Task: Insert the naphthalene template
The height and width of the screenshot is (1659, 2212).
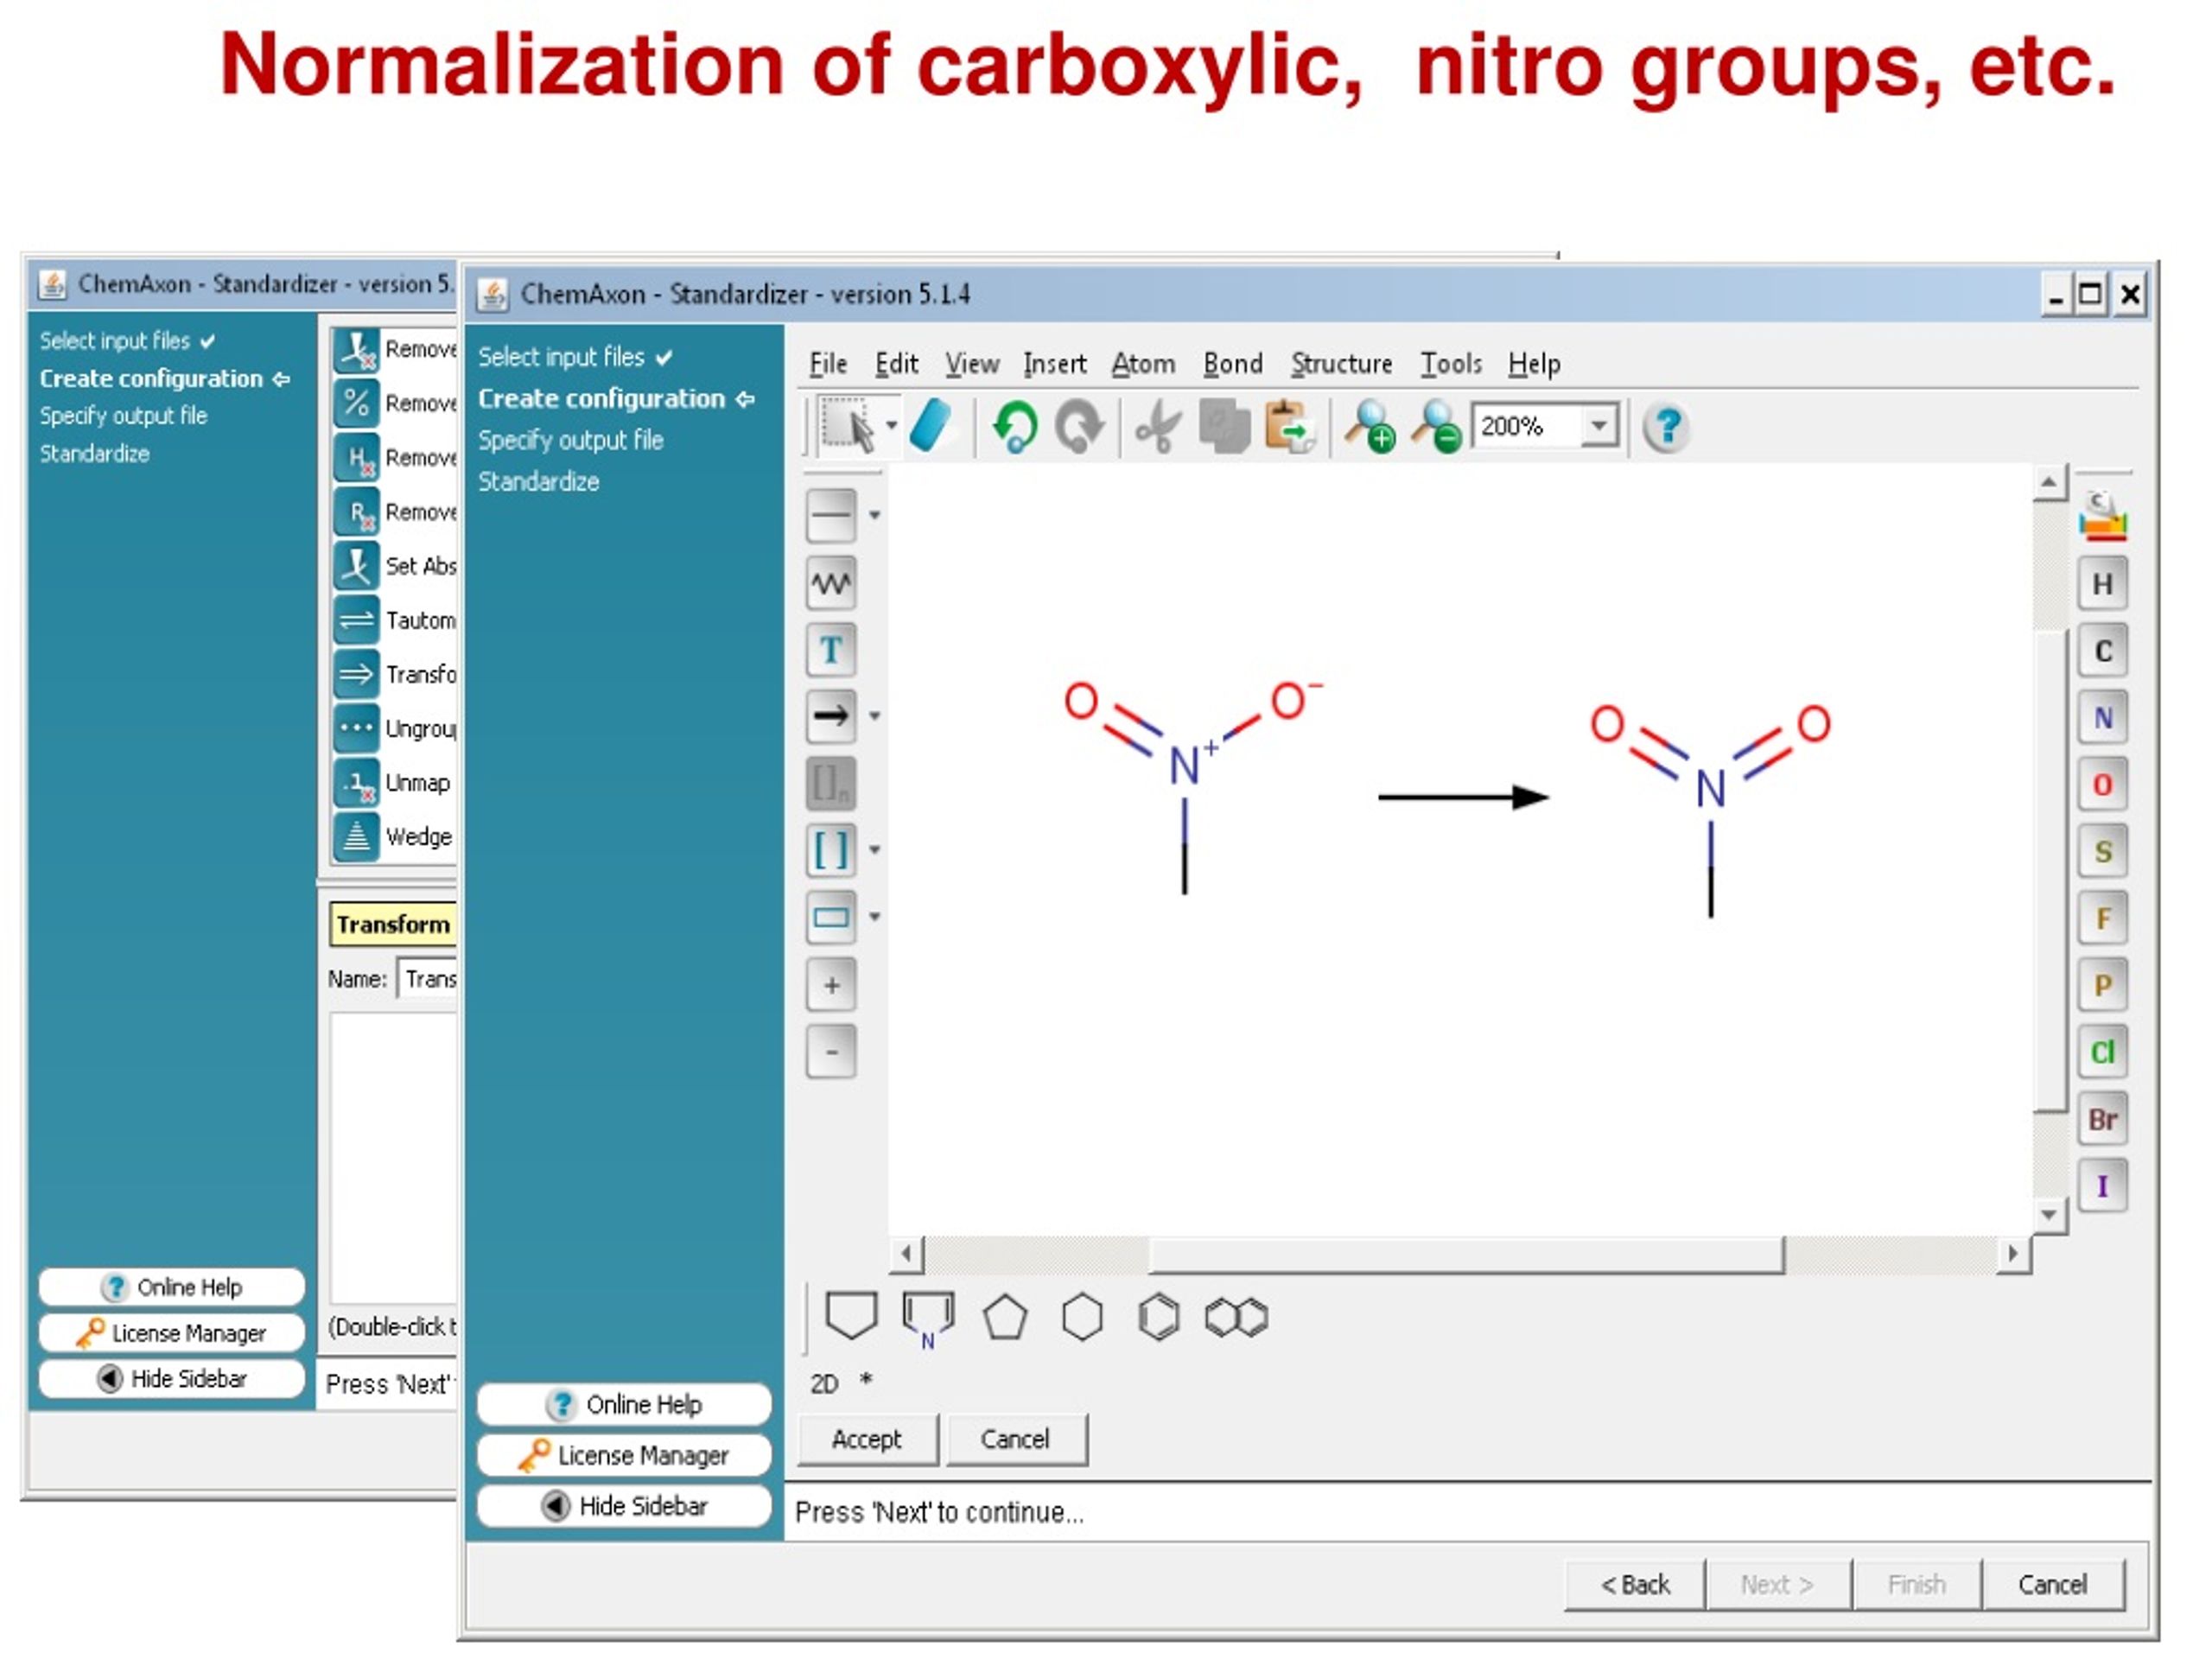Action: click(1236, 1317)
